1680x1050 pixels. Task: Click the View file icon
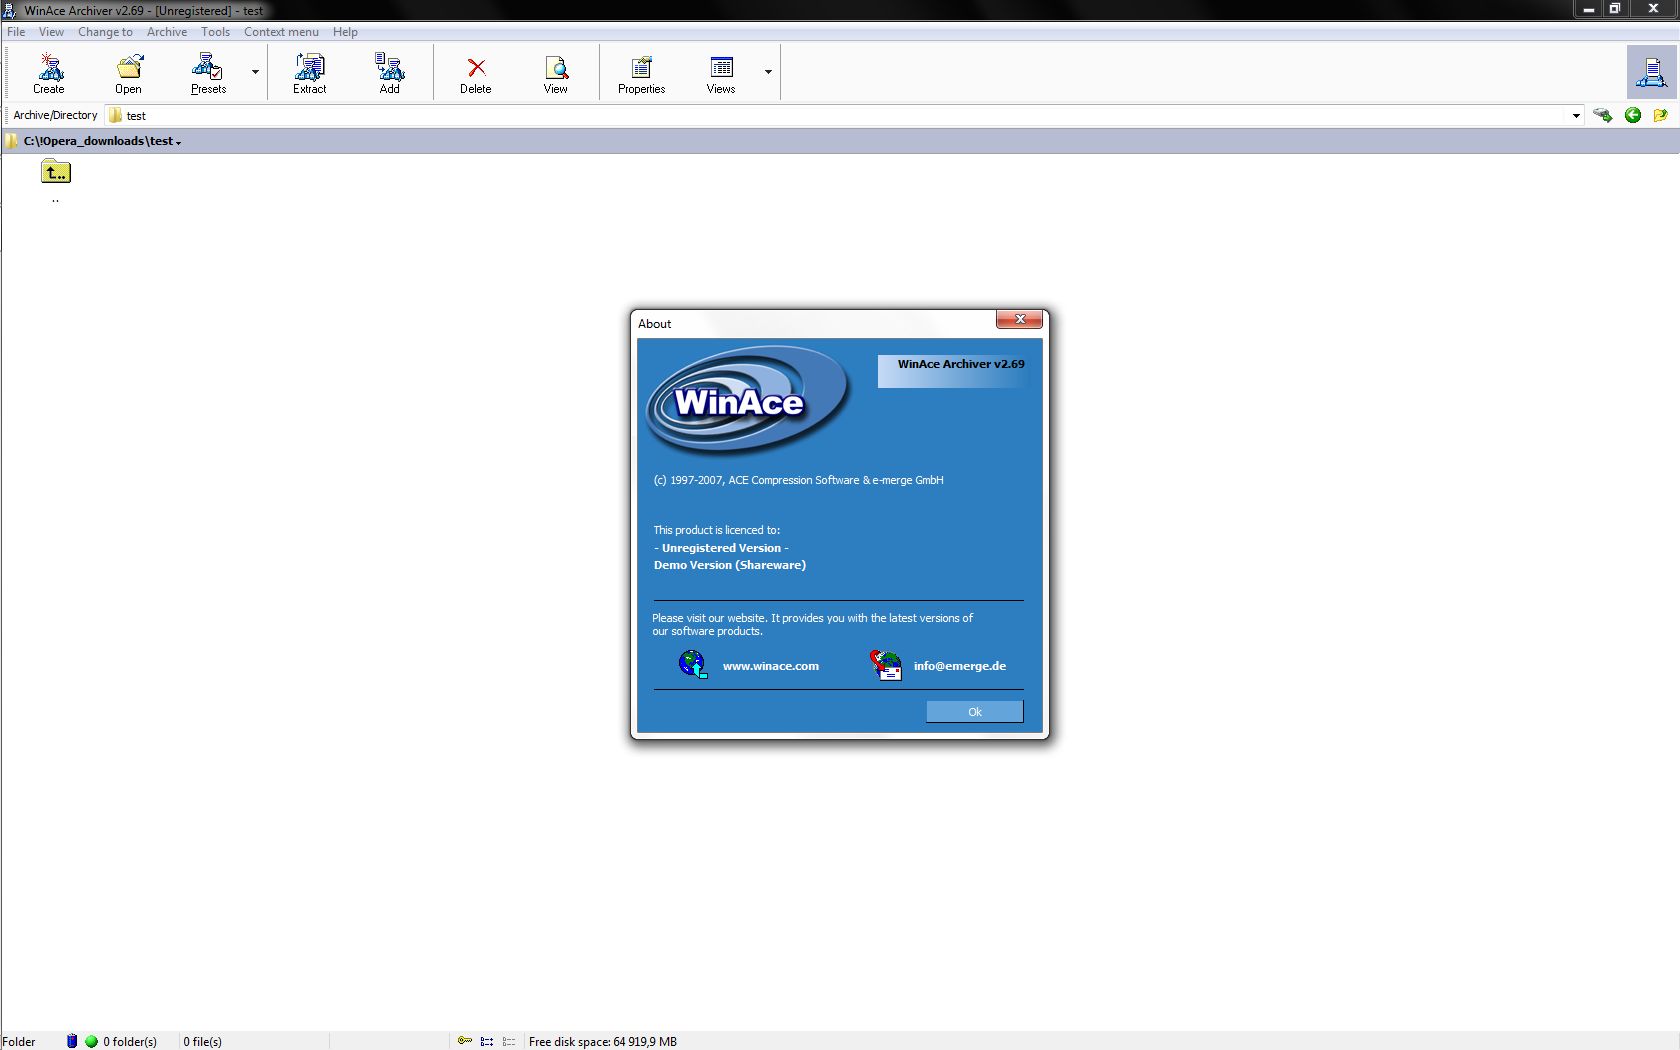pos(556,72)
